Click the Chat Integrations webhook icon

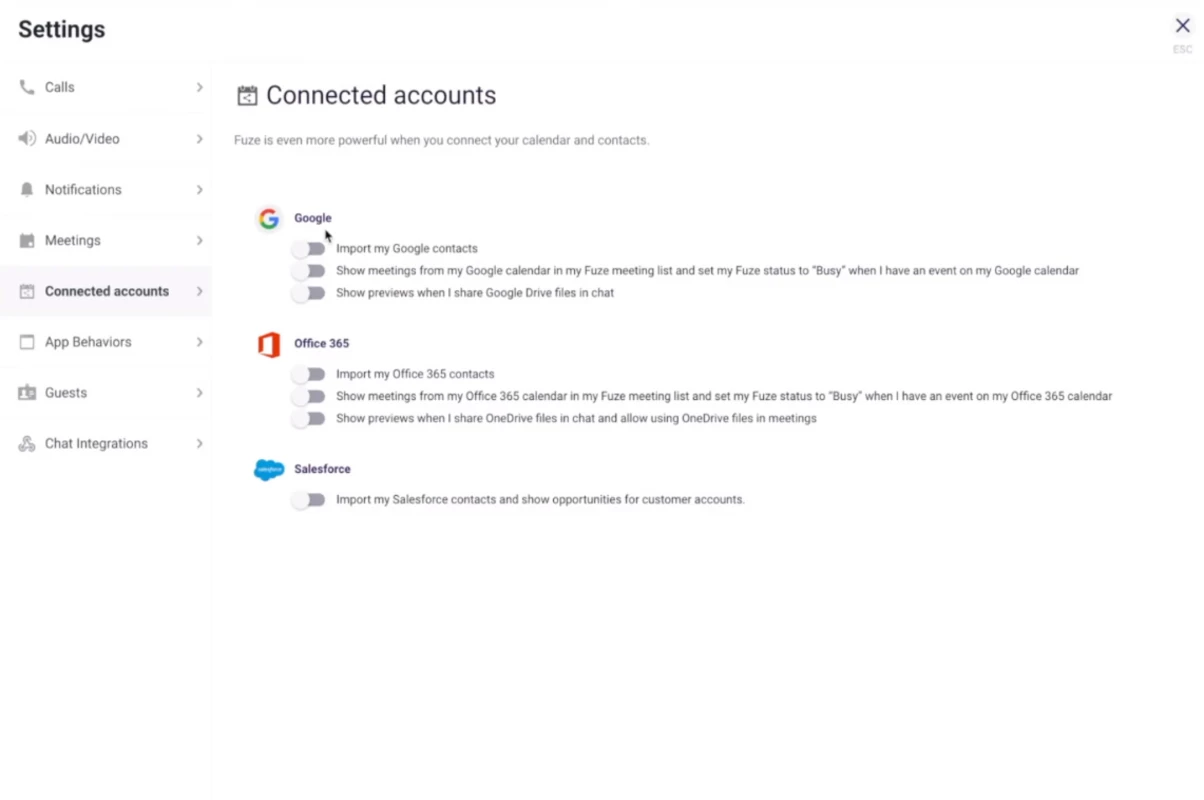coord(27,443)
